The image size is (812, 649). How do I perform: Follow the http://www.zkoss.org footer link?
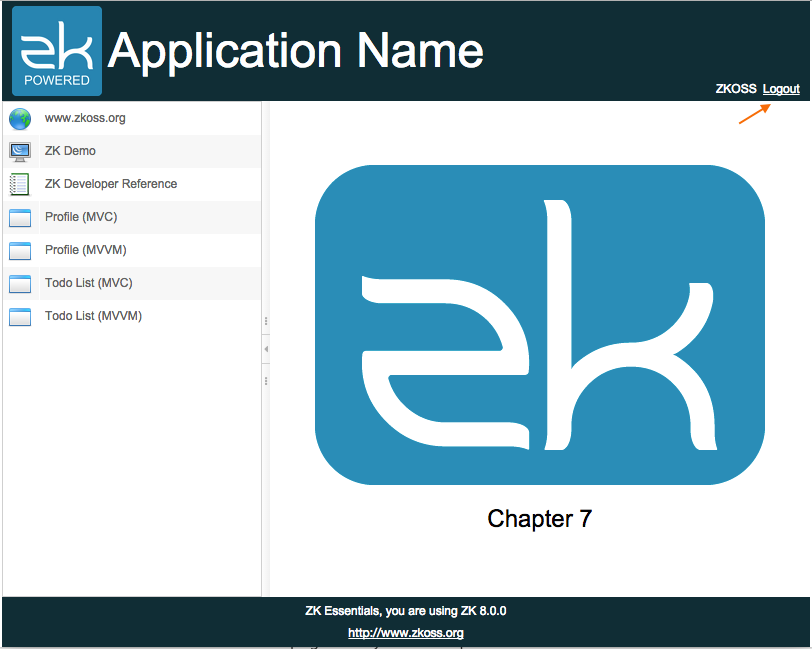pos(405,633)
